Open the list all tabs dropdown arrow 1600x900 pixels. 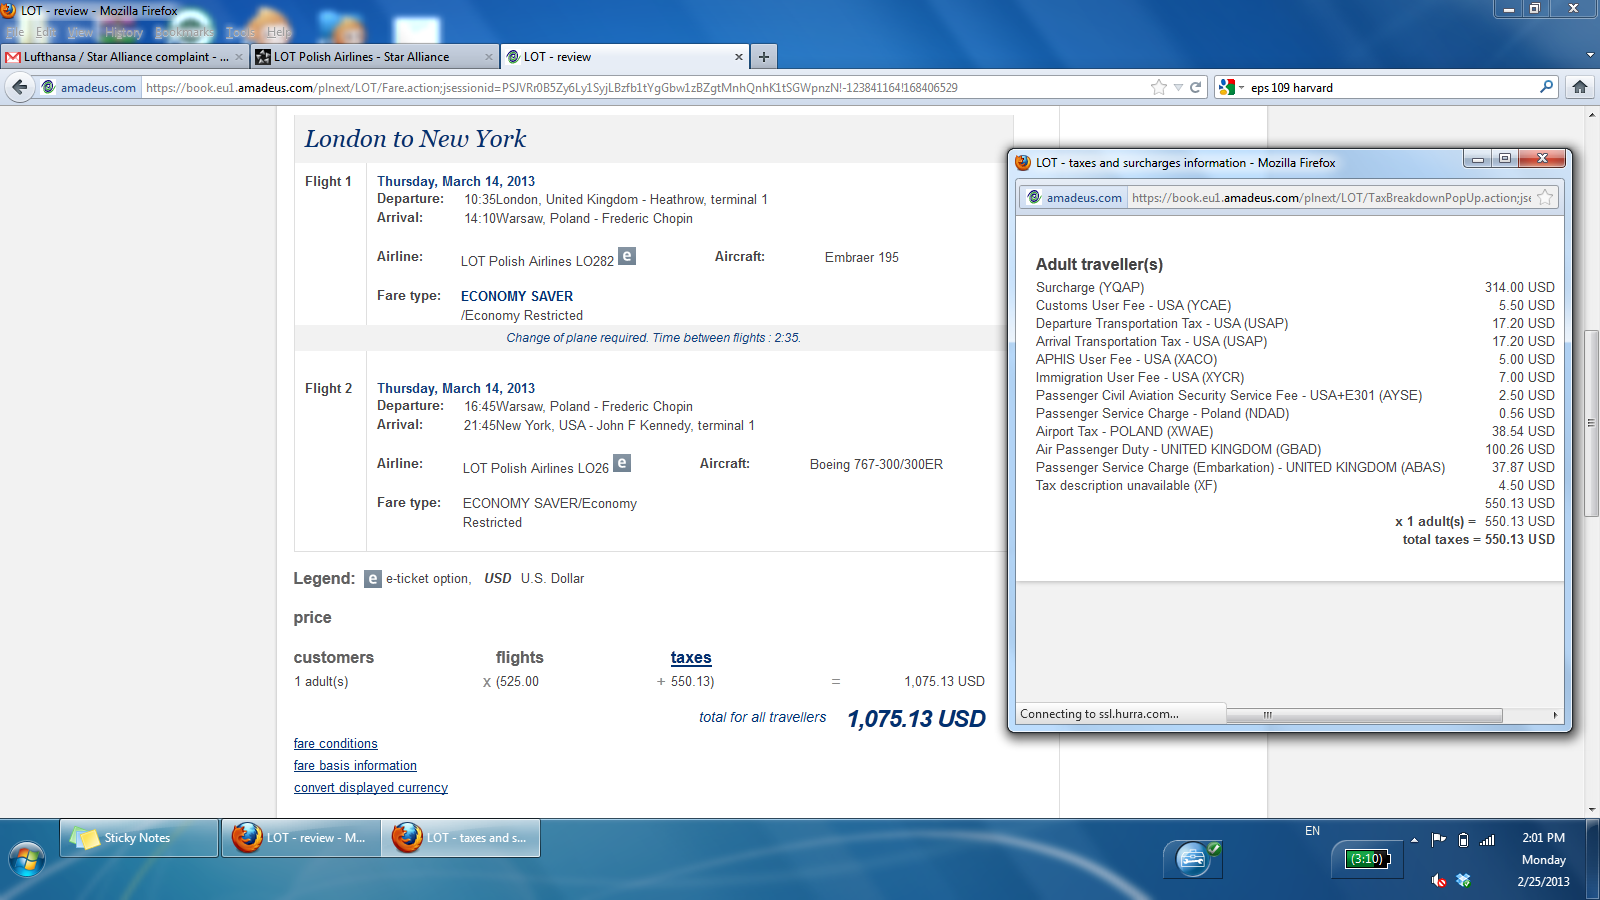pyautogui.click(x=1590, y=56)
